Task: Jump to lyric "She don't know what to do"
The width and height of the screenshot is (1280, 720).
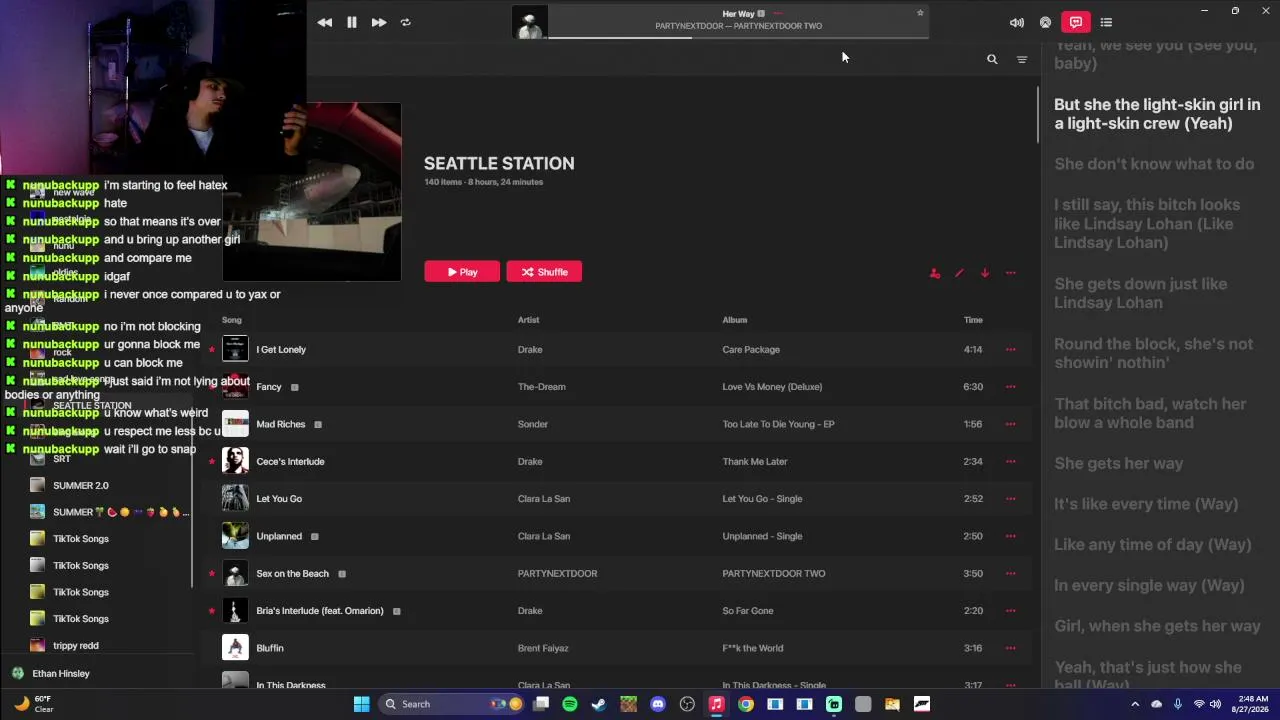Action: 1154,164
